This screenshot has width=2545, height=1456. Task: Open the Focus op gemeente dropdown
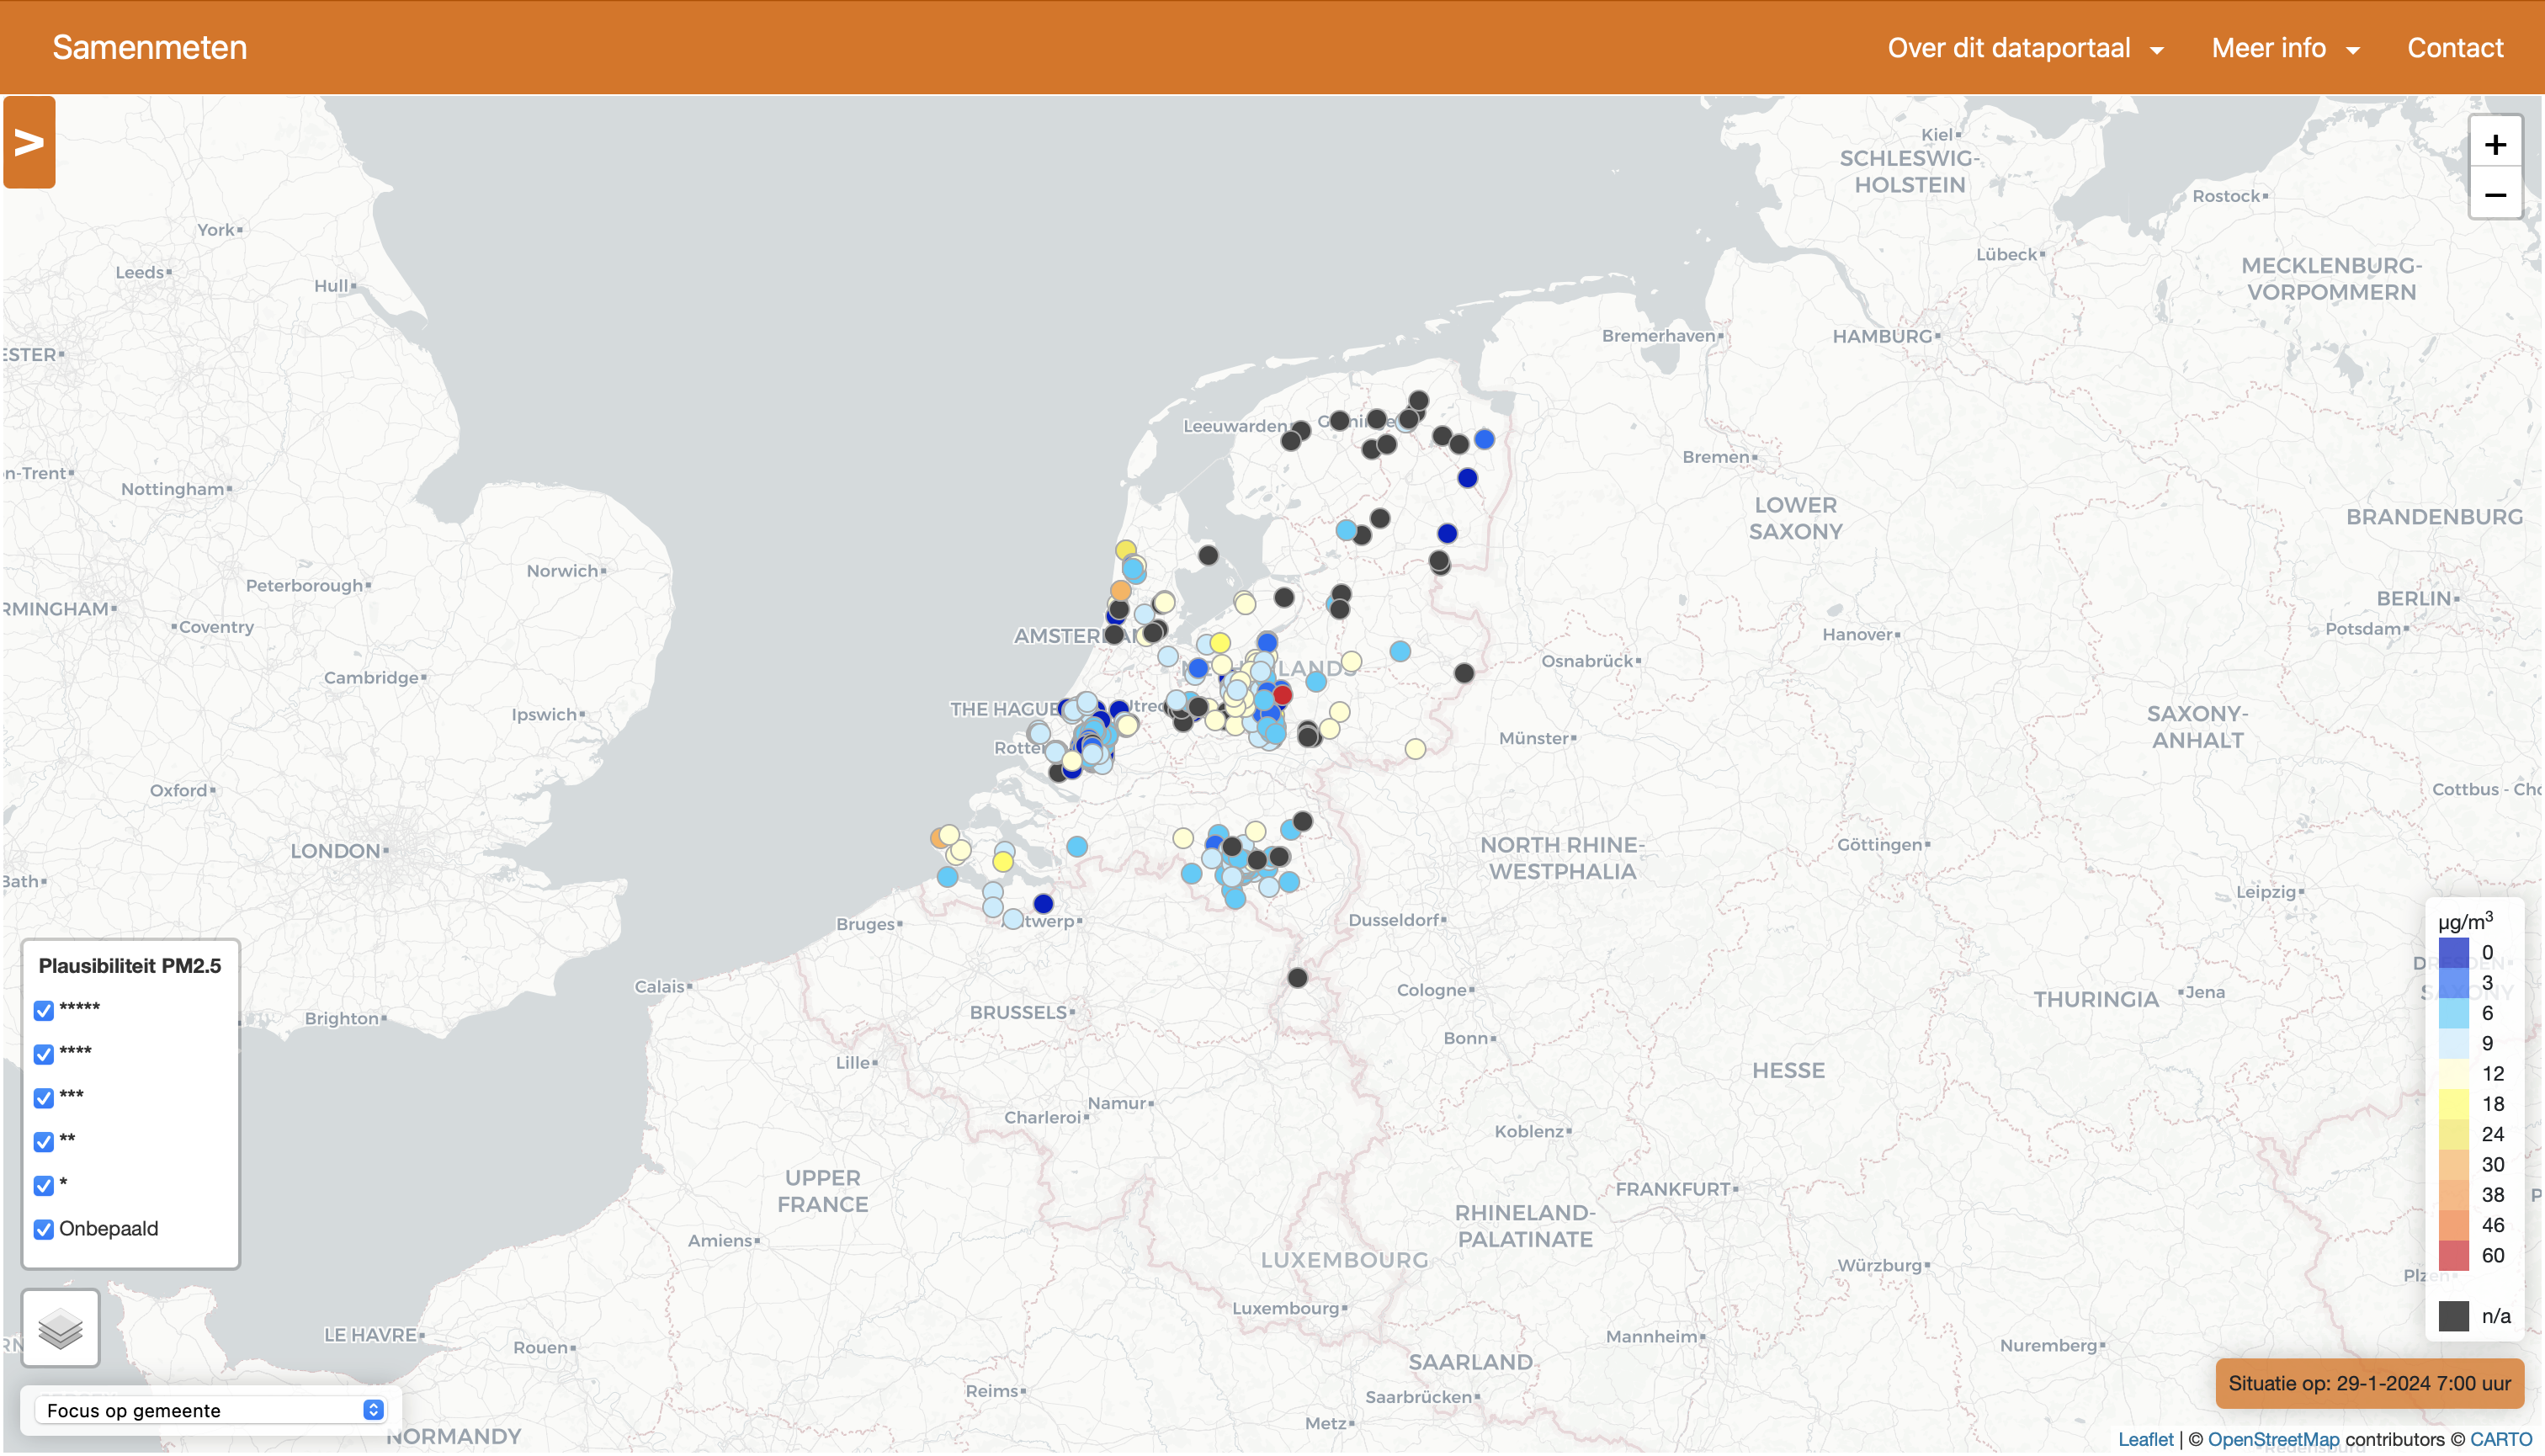click(212, 1410)
